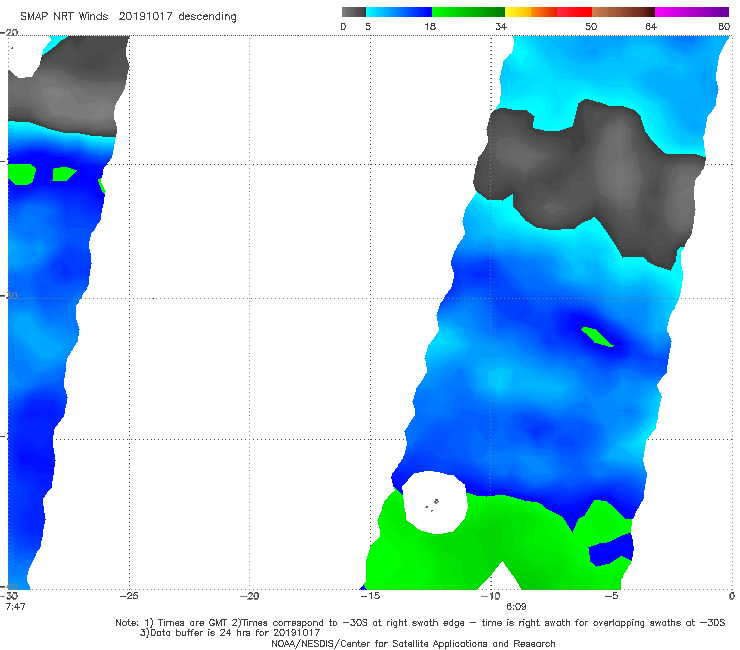Click the red segment of the color bar
The image size is (740, 650).
[x=574, y=12]
